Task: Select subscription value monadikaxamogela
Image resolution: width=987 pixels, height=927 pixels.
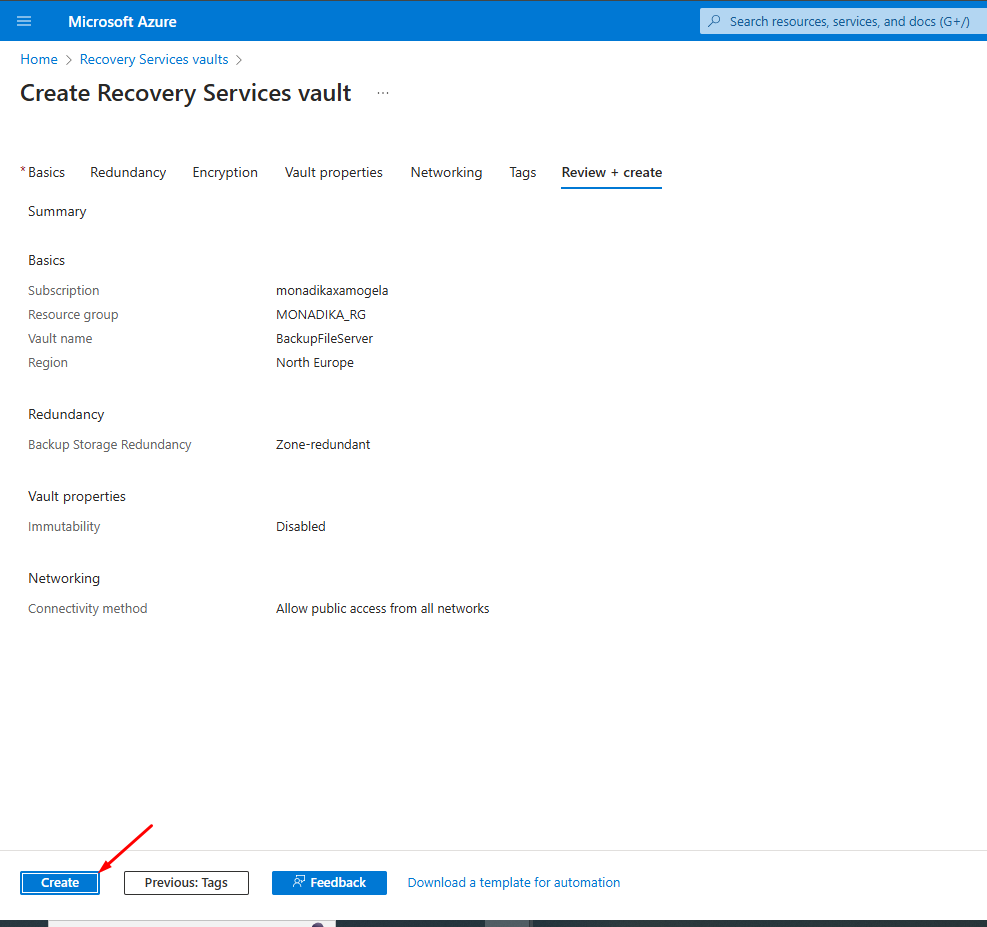Action: [x=332, y=291]
